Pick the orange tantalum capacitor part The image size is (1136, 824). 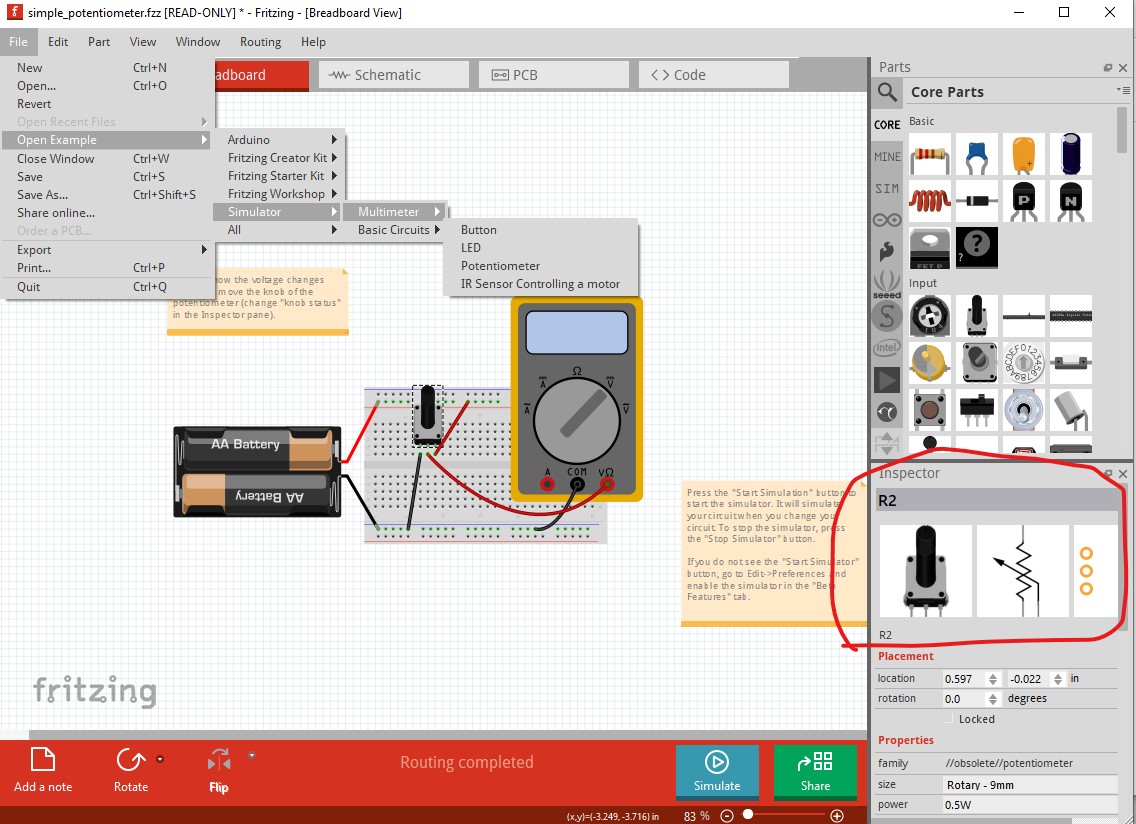coord(1024,154)
